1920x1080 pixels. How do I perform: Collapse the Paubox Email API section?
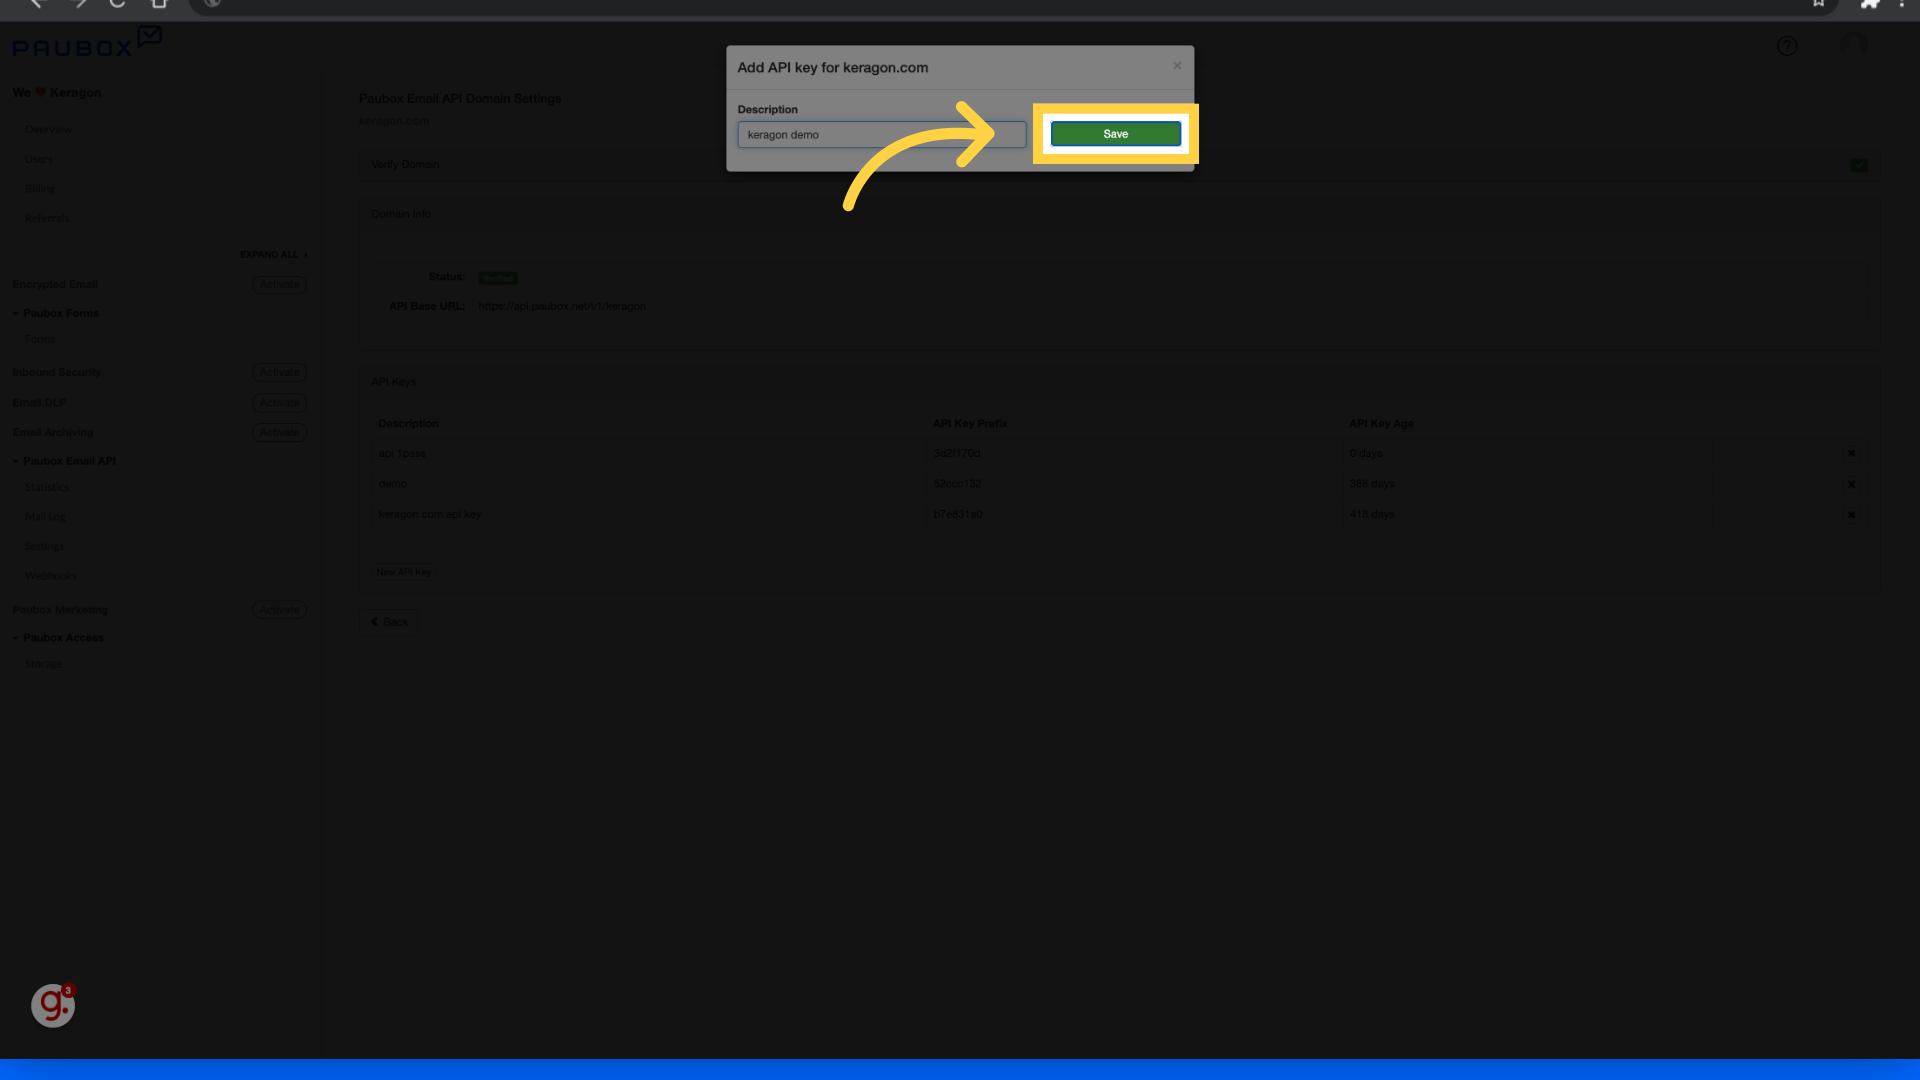pos(64,461)
